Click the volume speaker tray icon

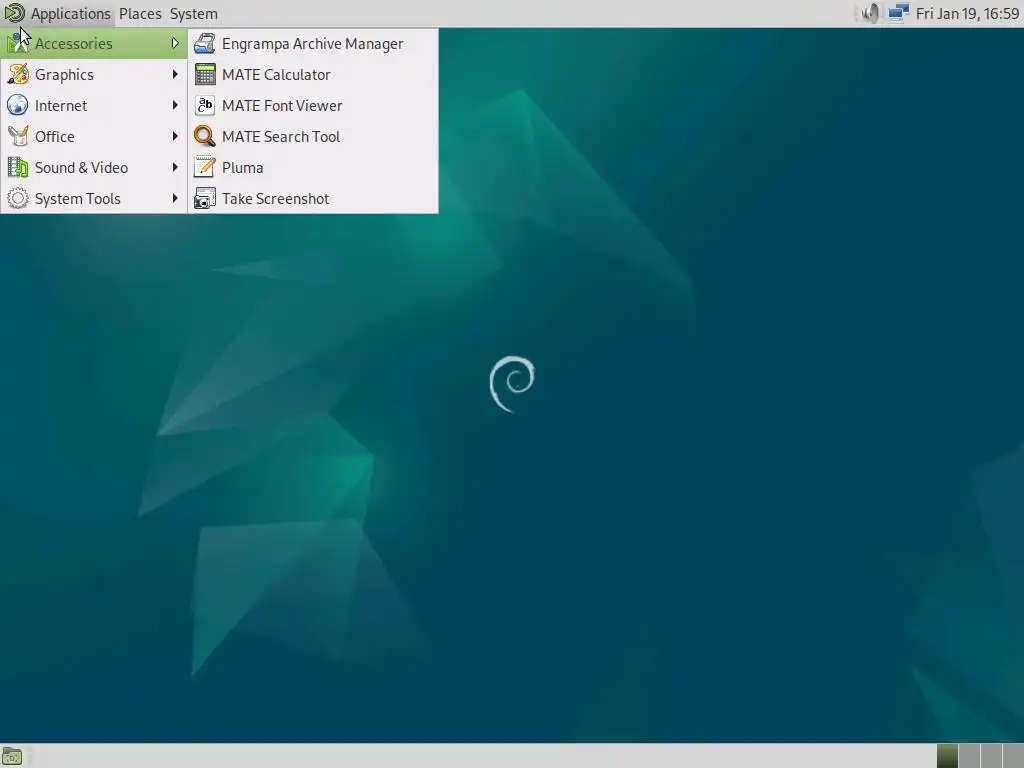870,13
